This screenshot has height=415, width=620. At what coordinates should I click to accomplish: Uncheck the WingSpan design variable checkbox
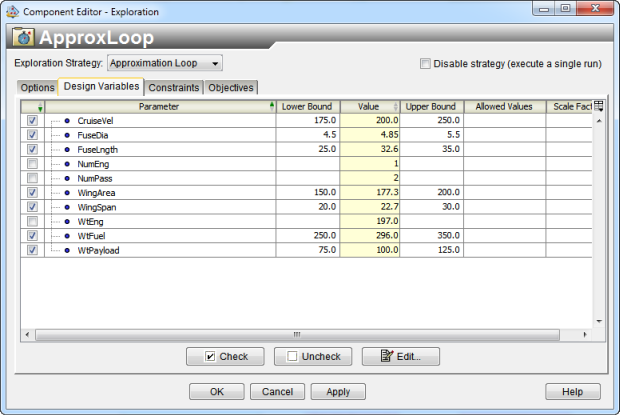point(33,207)
